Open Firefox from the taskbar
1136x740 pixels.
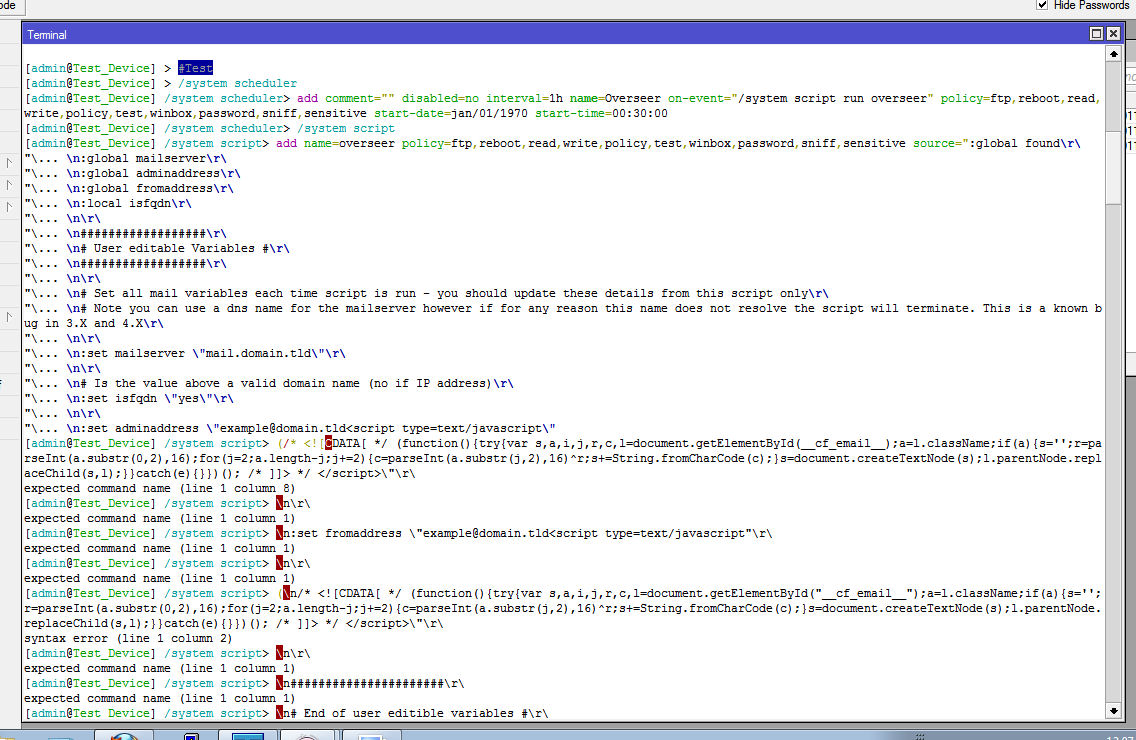tap(124, 736)
